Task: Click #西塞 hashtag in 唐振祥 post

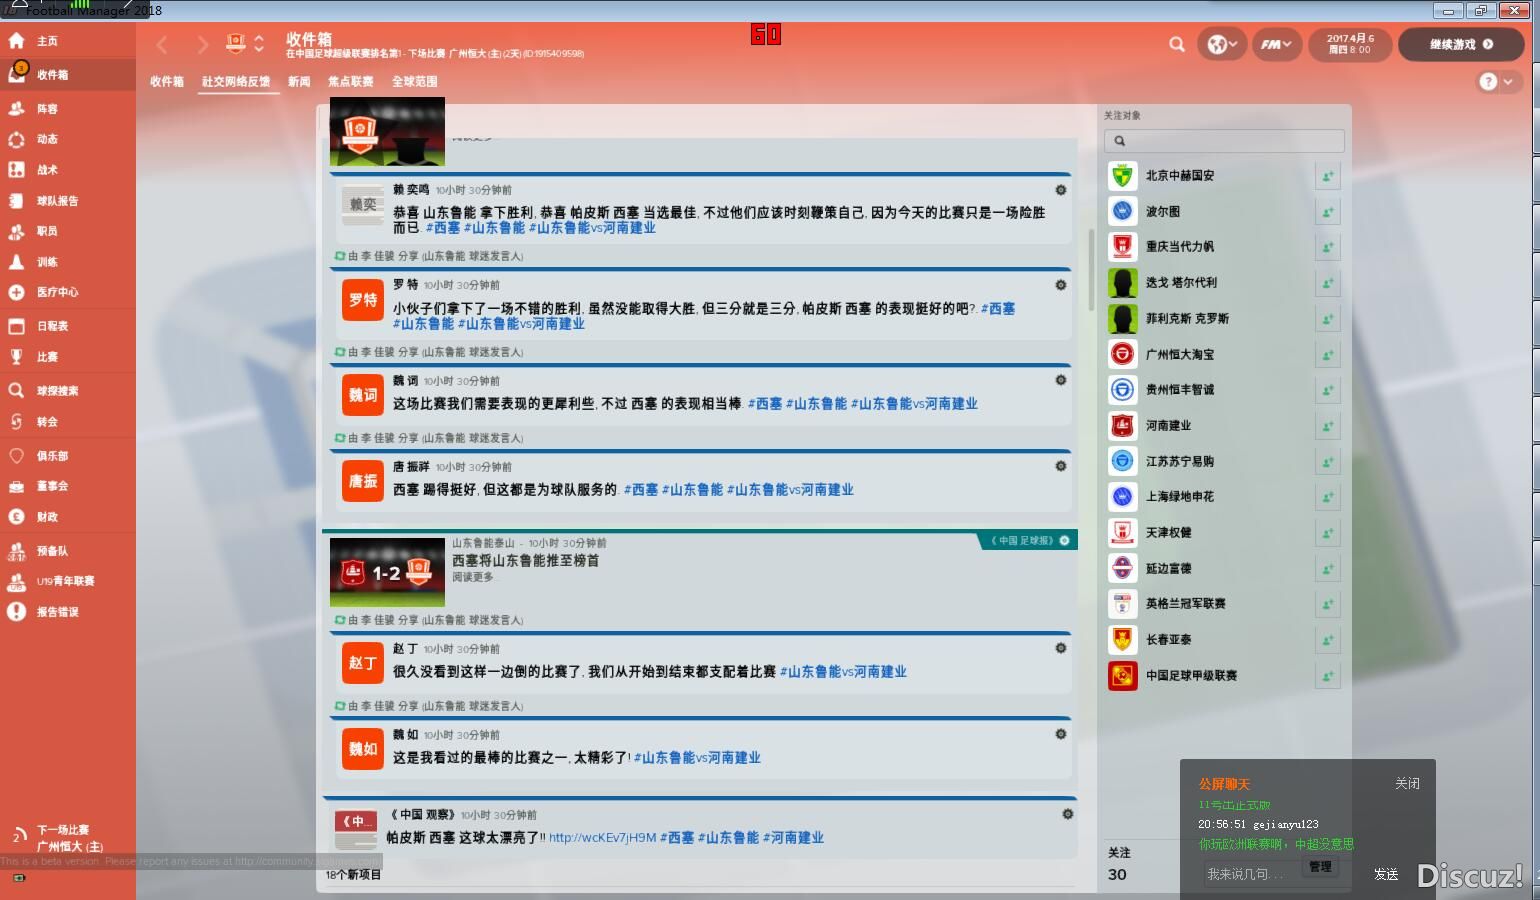Action: click(641, 490)
